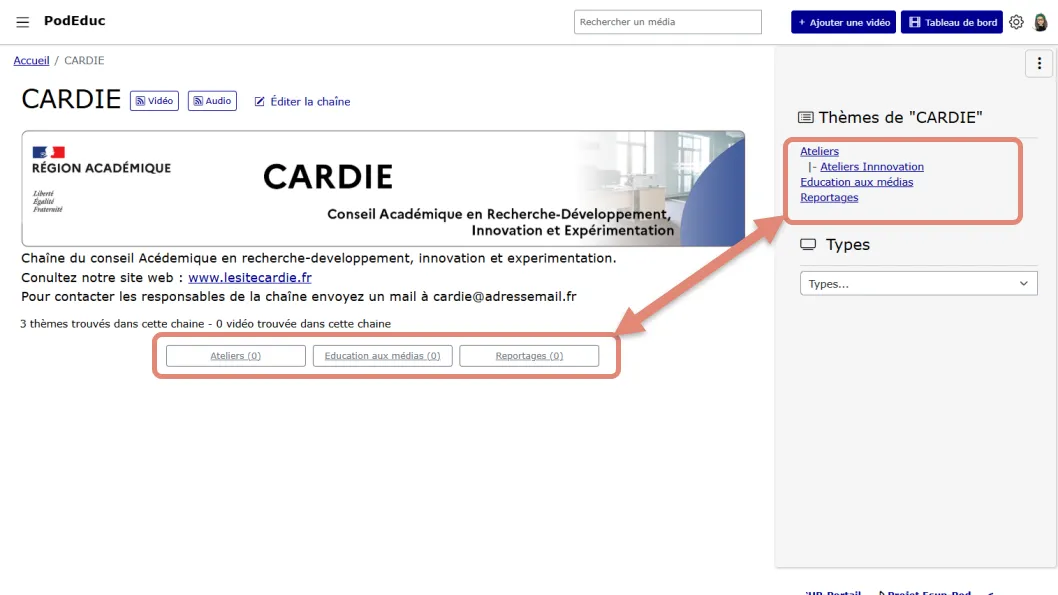Open the hamburger navigation menu
This screenshot has height=595, width=1058.
pyautogui.click(x=22, y=22)
